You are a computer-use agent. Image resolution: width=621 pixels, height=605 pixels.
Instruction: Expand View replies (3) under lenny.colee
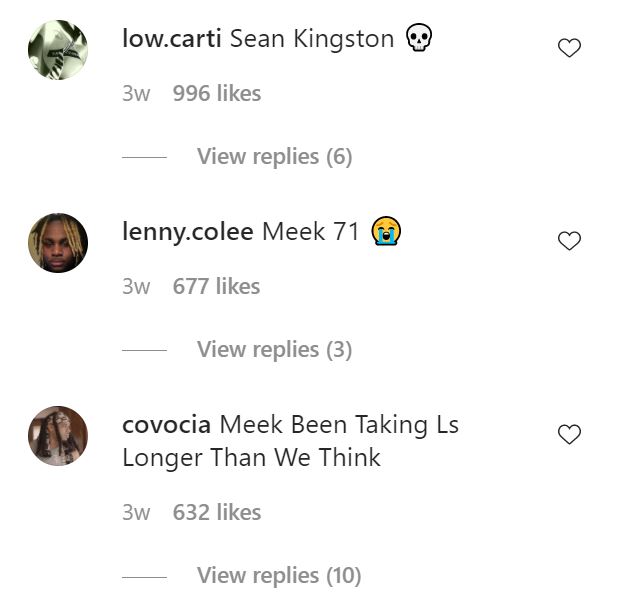click(x=274, y=350)
